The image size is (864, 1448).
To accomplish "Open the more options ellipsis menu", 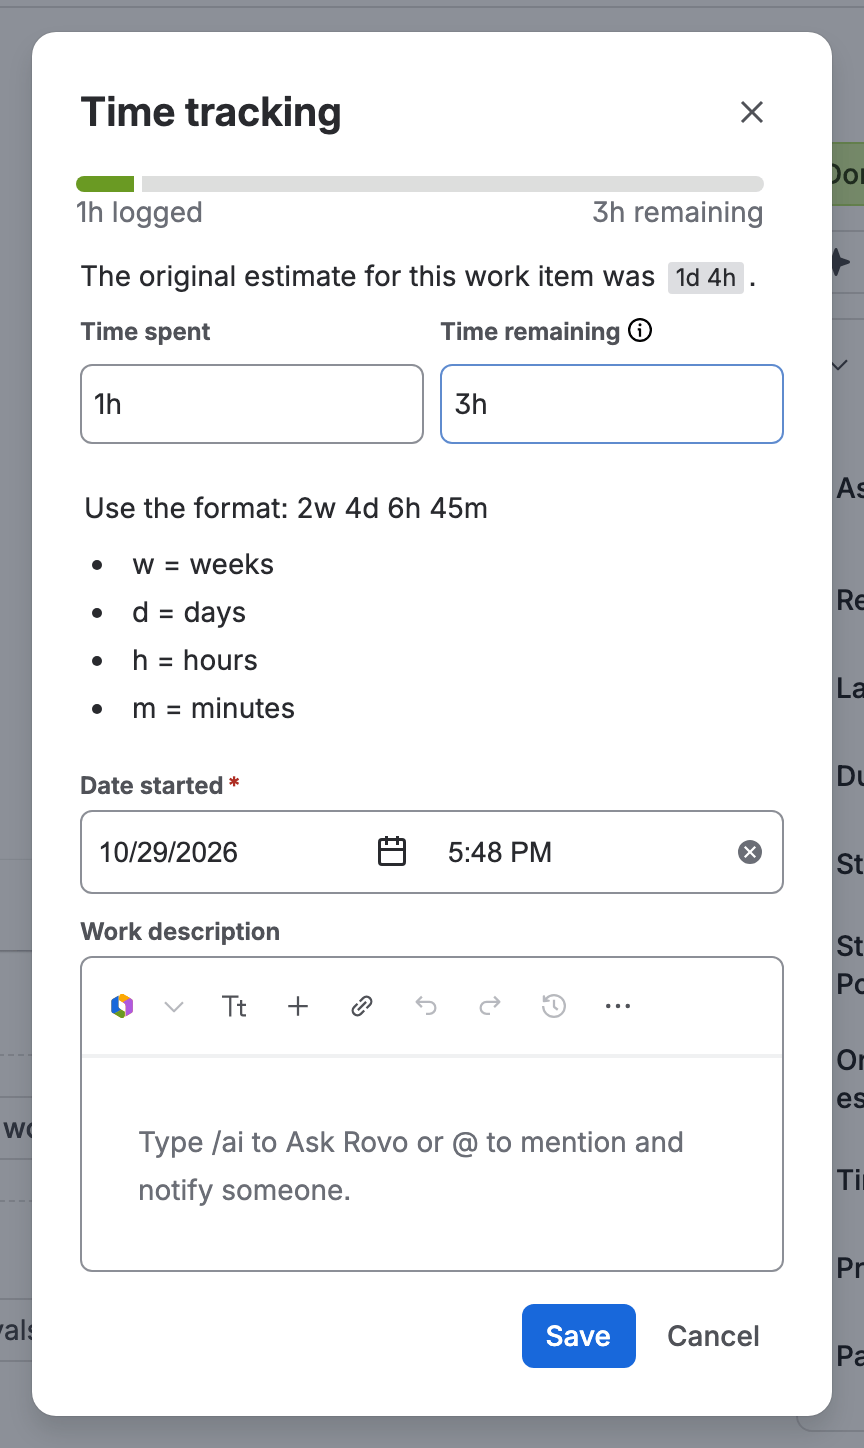I will pos(618,1006).
